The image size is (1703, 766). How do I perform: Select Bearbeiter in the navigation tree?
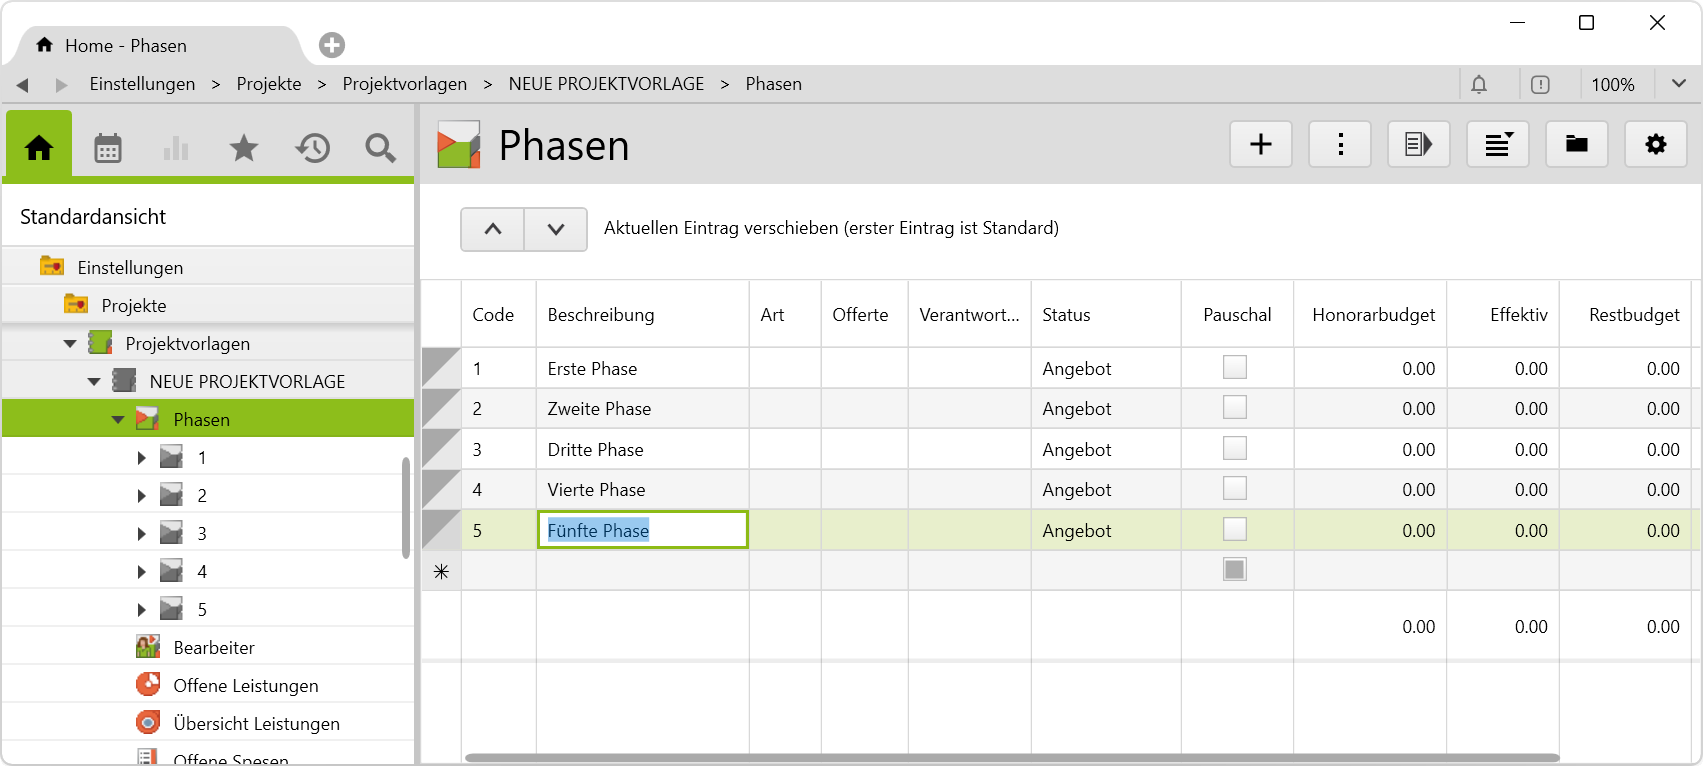214,648
